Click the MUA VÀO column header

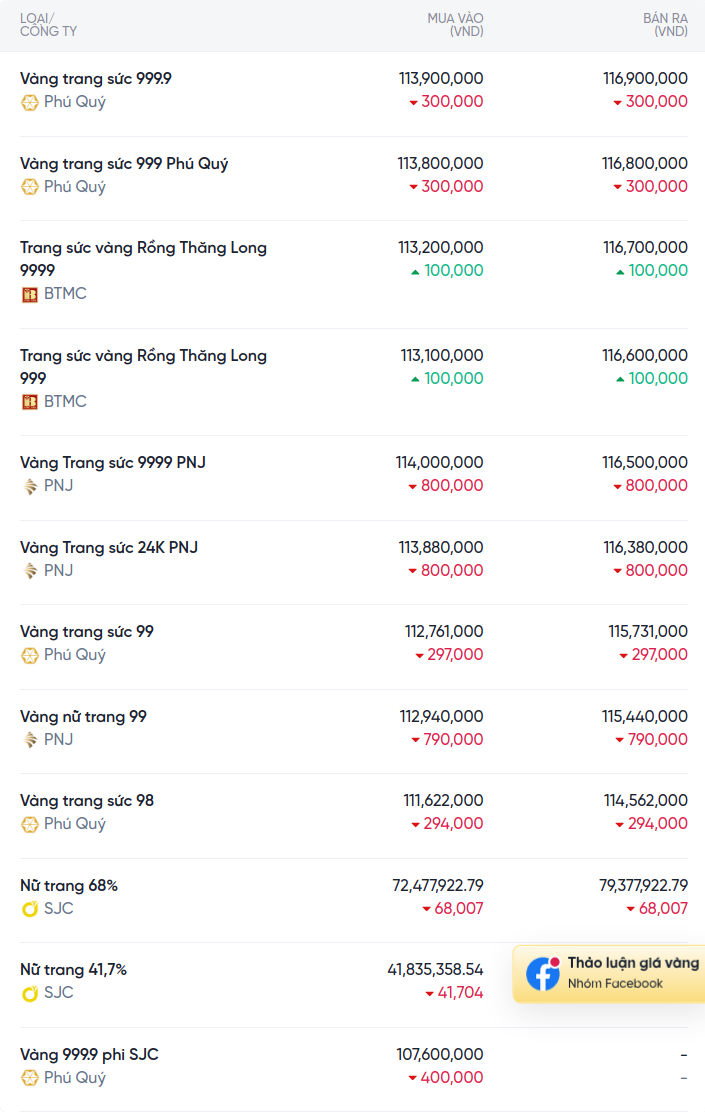[455, 25]
